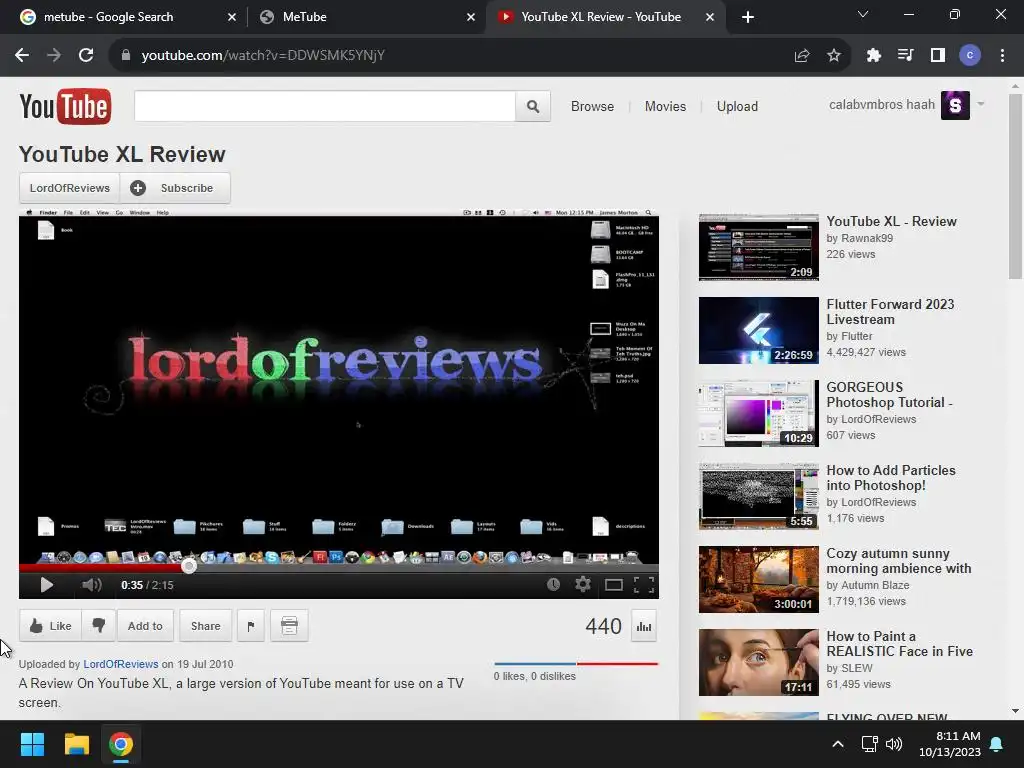This screenshot has width=1024, height=768.
Task: Close the metube Google Search tab
Action: click(x=232, y=17)
